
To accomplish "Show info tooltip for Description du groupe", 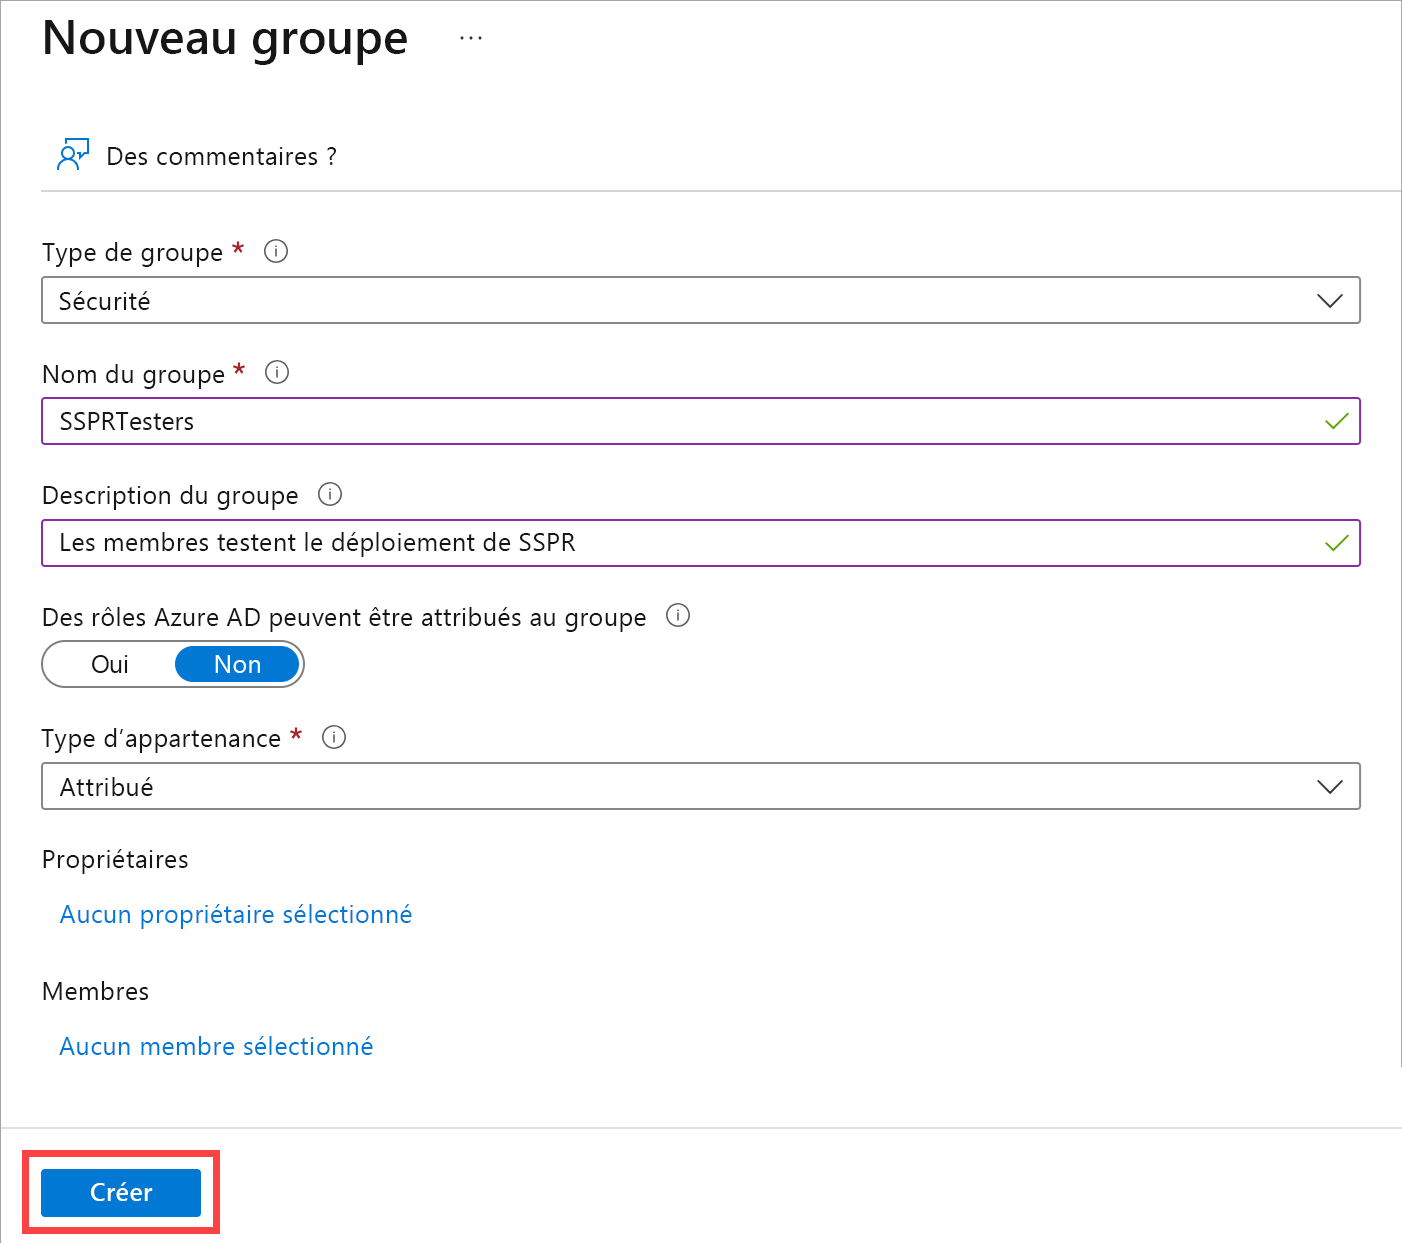I will (x=330, y=494).
